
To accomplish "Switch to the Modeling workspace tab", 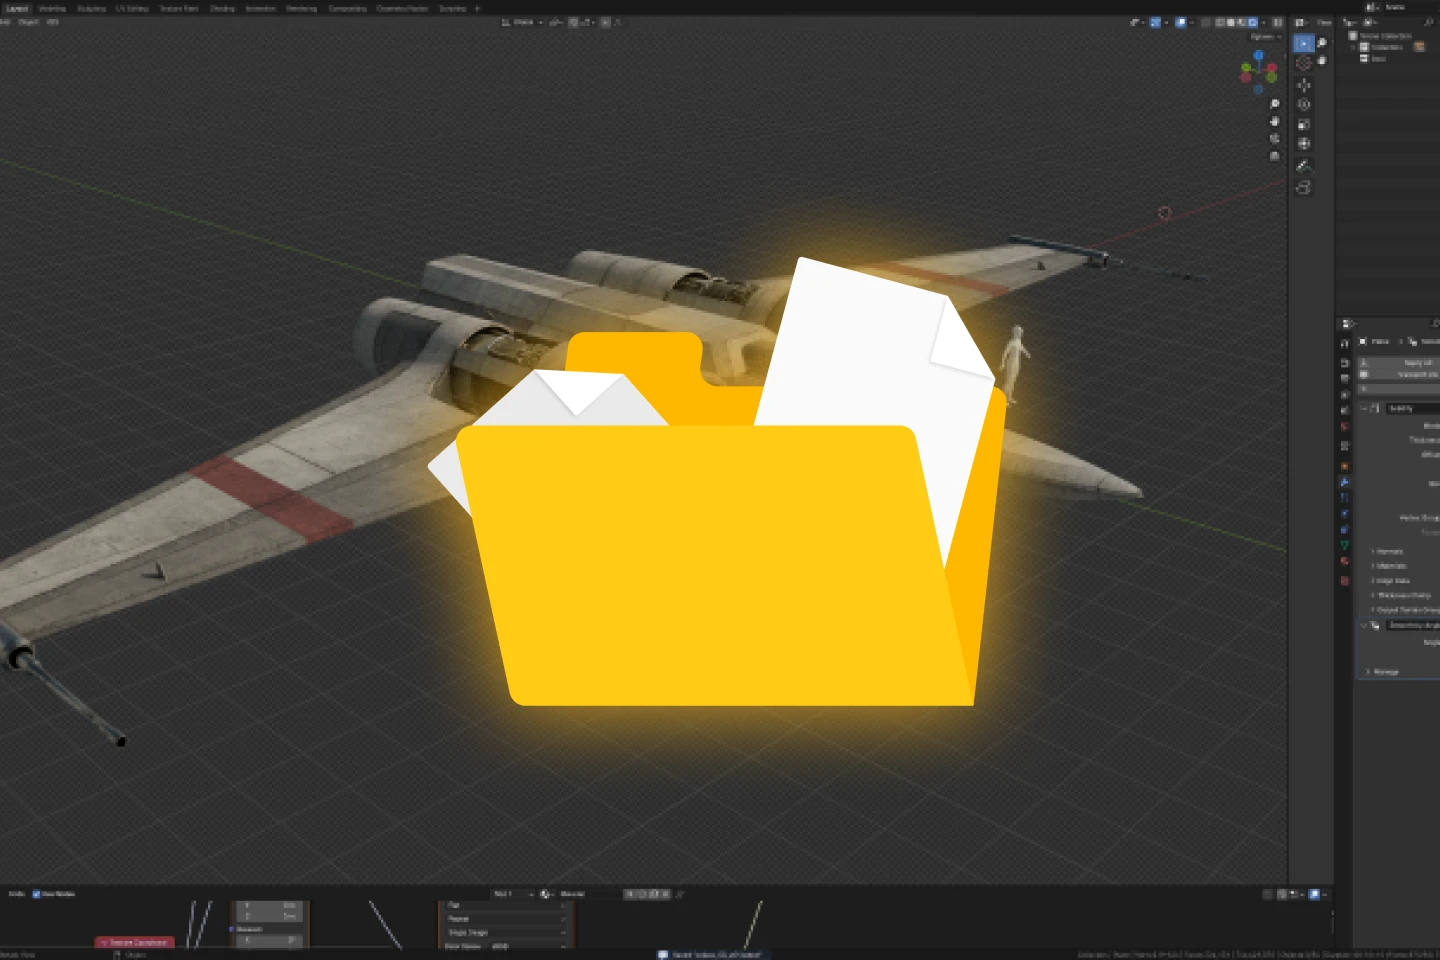I will 52,8.
